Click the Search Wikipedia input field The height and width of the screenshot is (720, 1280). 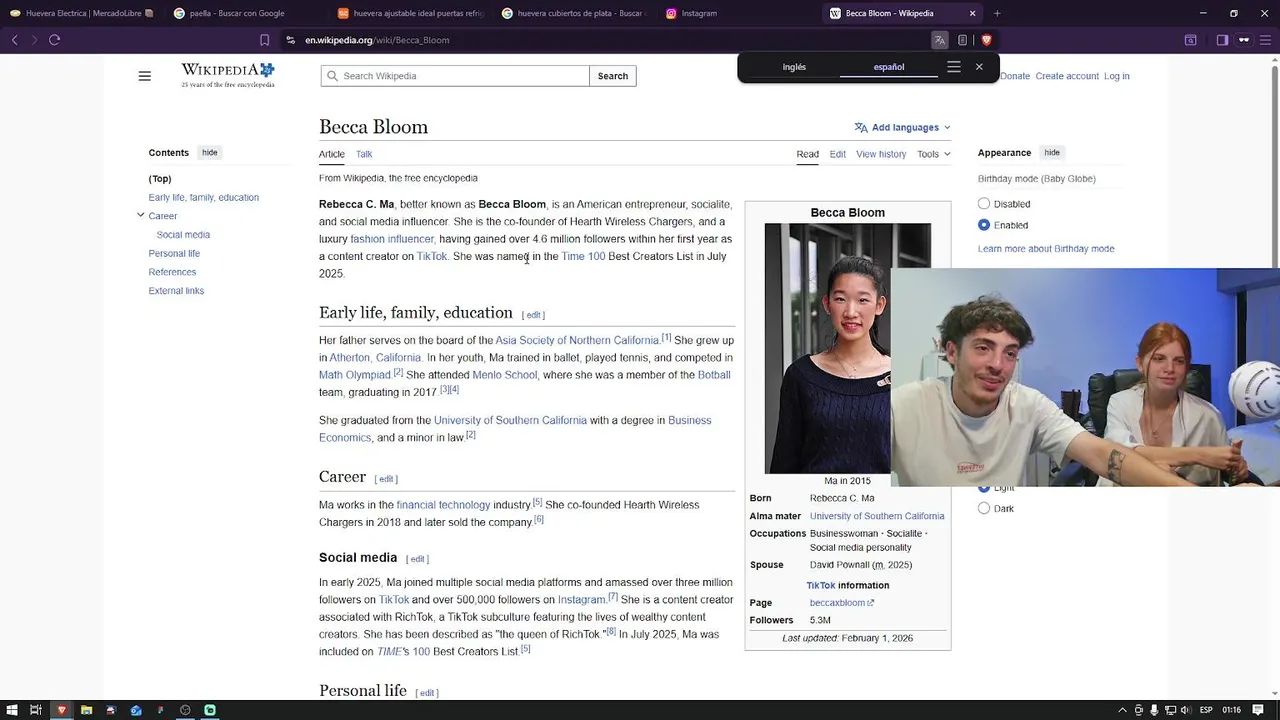pyautogui.click(x=455, y=76)
